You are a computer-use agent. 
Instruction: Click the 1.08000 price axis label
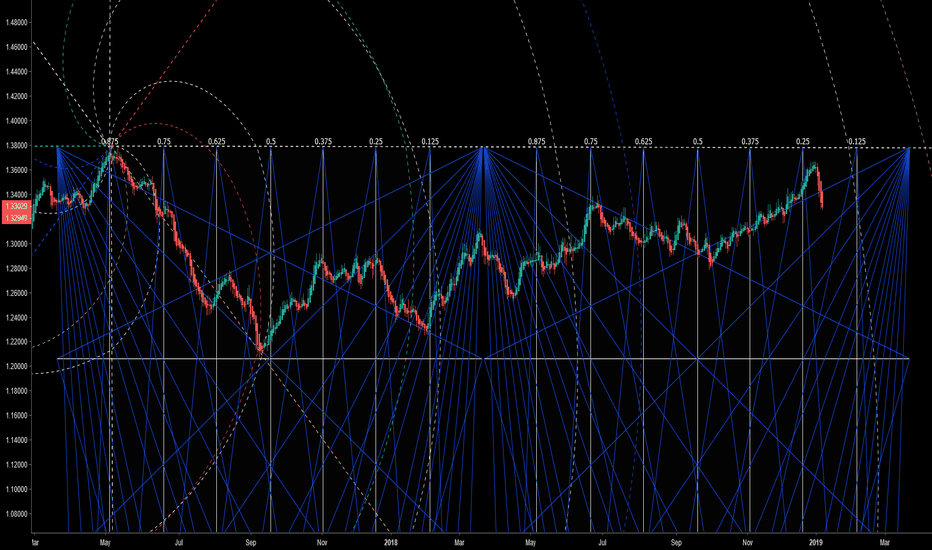[16, 514]
